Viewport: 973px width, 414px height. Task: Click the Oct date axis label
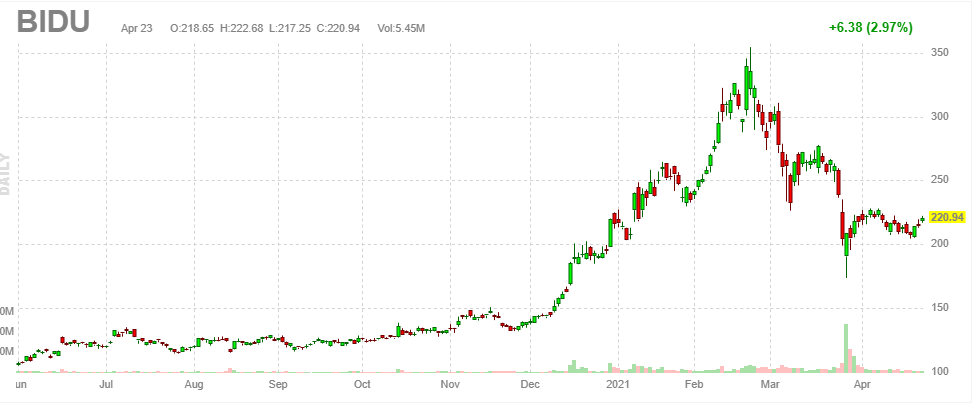pos(362,385)
